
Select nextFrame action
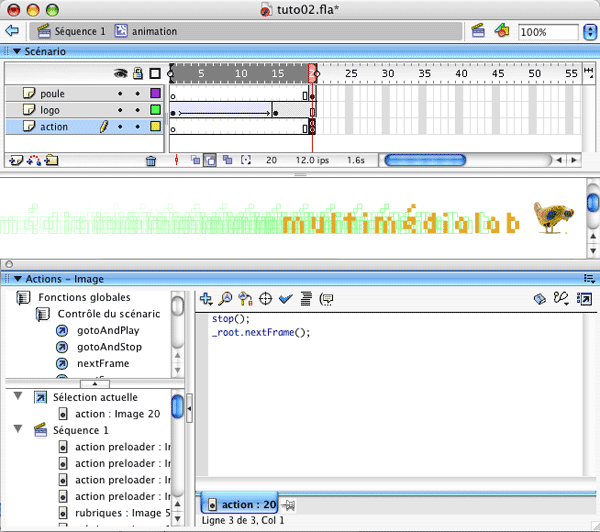pyautogui.click(x=93, y=363)
